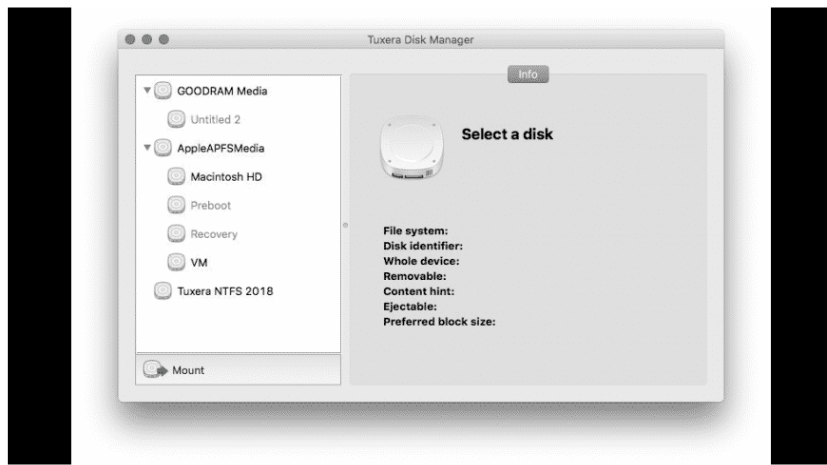Collapse the AppleAPFSMedia disclosure triangle

point(146,148)
